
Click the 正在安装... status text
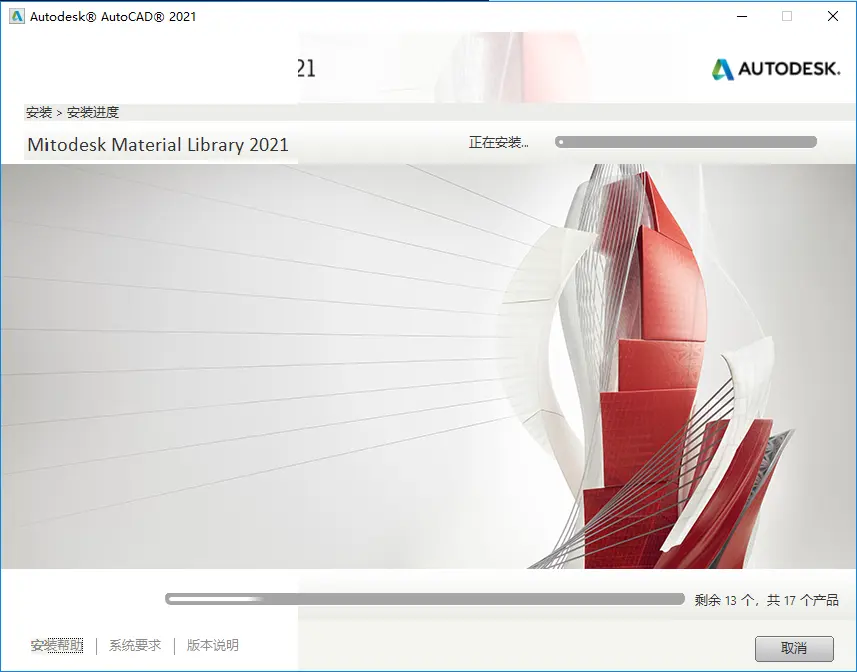[x=498, y=143]
